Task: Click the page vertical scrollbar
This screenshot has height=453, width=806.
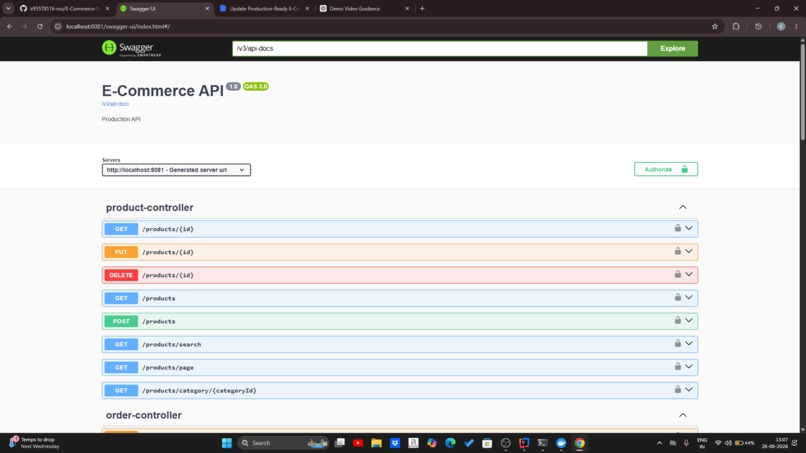Action: (x=802, y=93)
